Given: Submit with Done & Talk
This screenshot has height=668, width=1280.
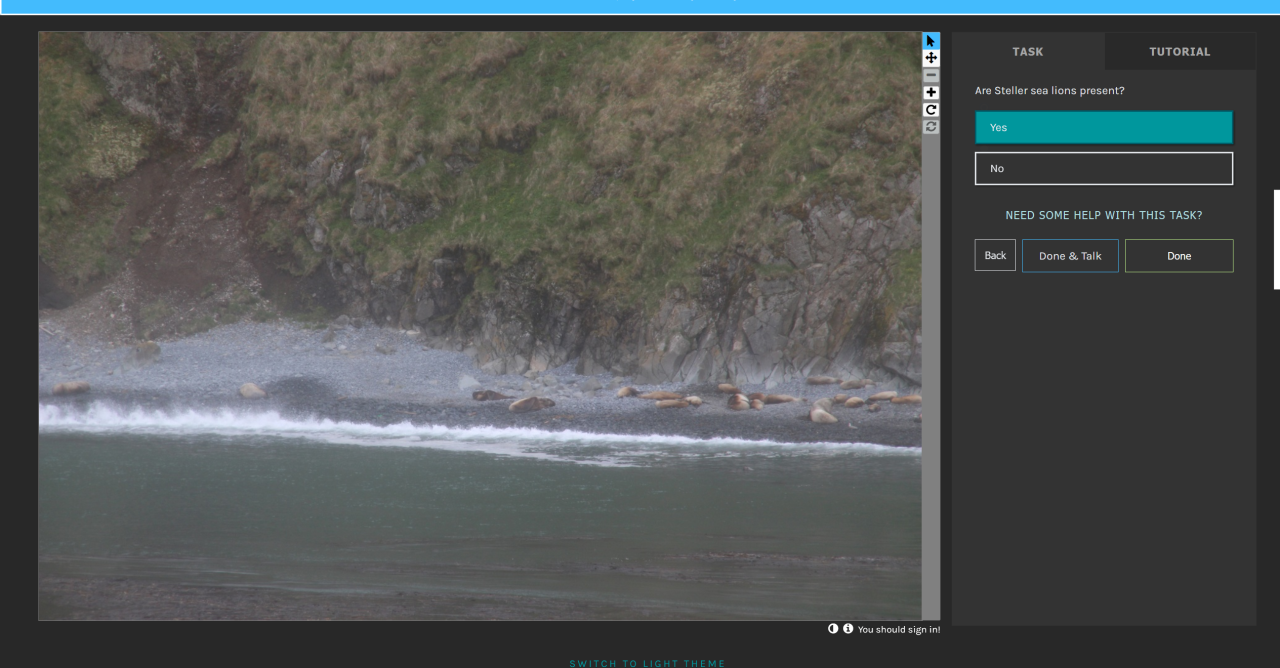Looking at the screenshot, I should point(1070,256).
